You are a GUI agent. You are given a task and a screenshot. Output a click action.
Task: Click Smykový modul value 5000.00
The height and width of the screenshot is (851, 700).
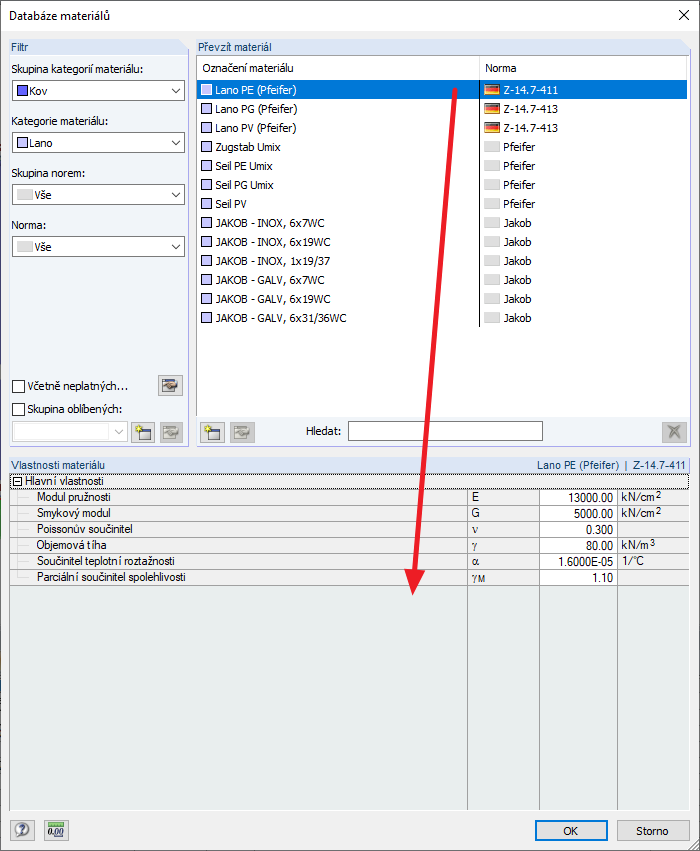coord(578,513)
